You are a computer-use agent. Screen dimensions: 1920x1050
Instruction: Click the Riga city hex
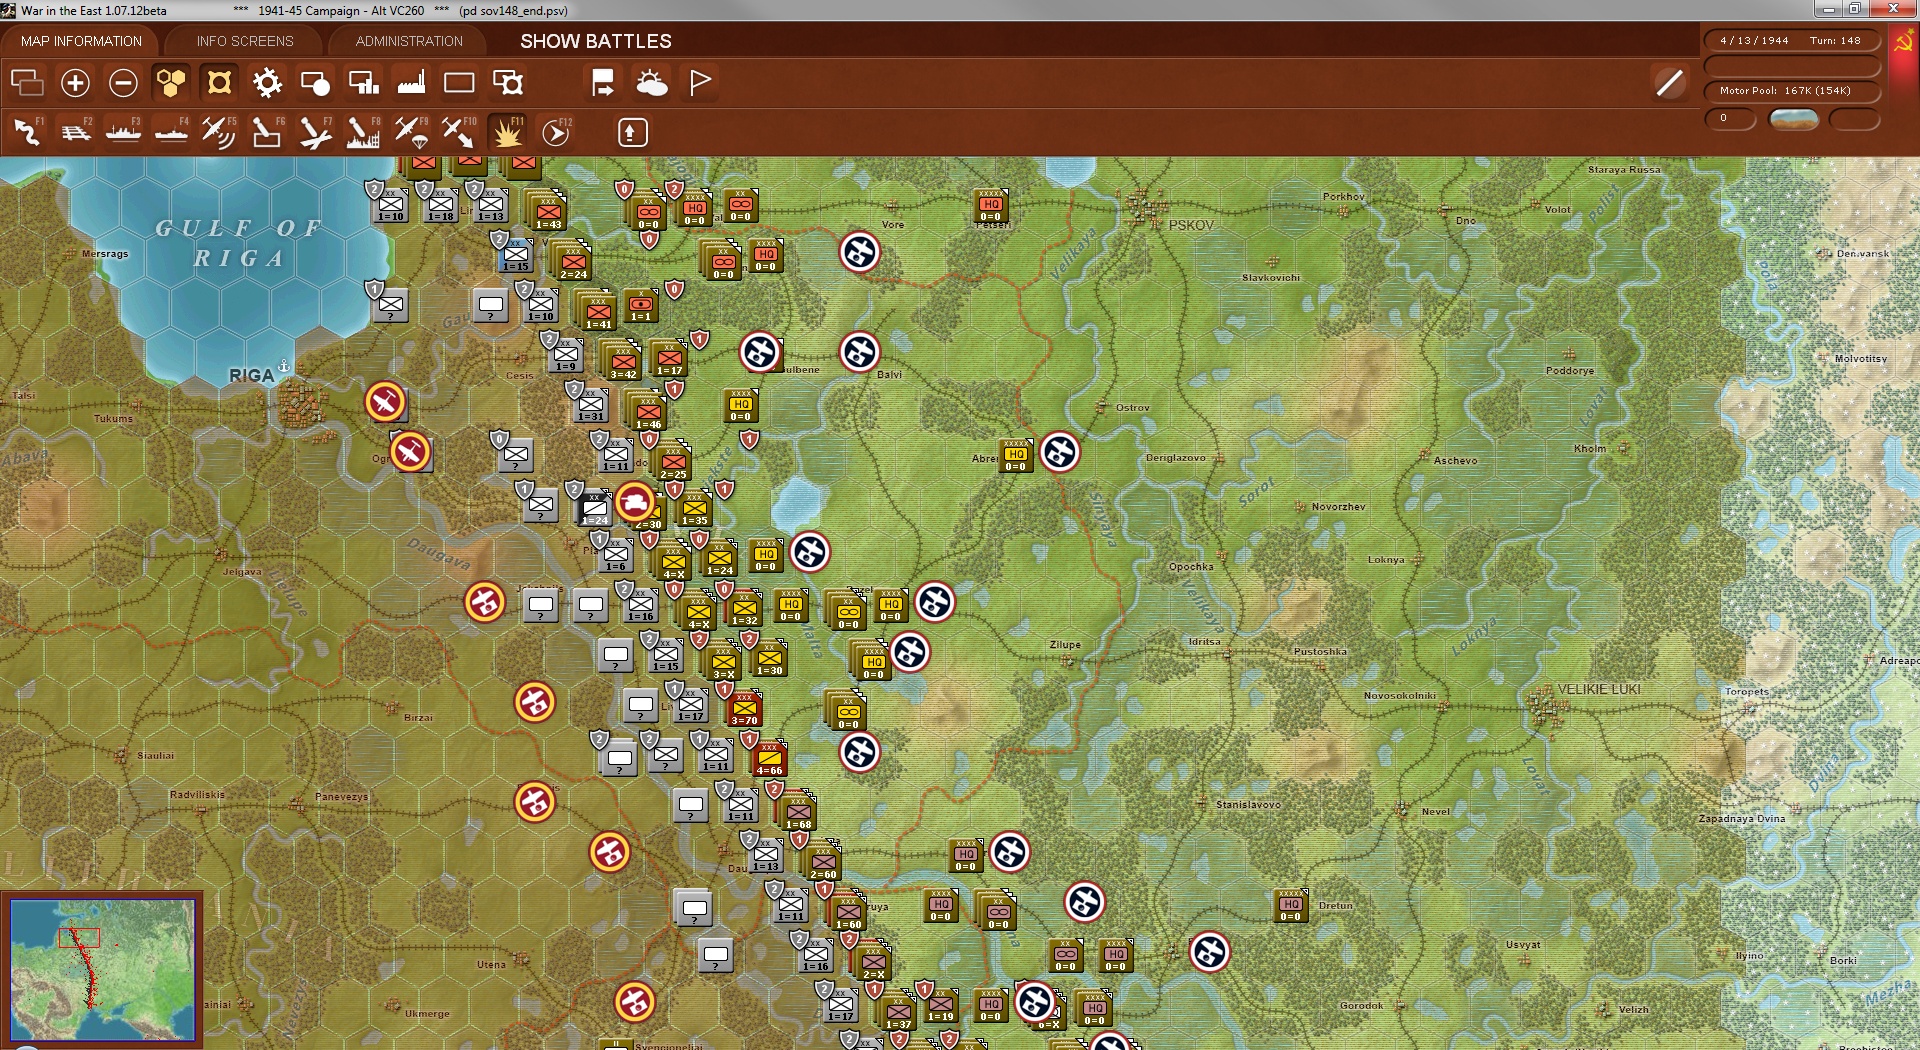coord(300,405)
